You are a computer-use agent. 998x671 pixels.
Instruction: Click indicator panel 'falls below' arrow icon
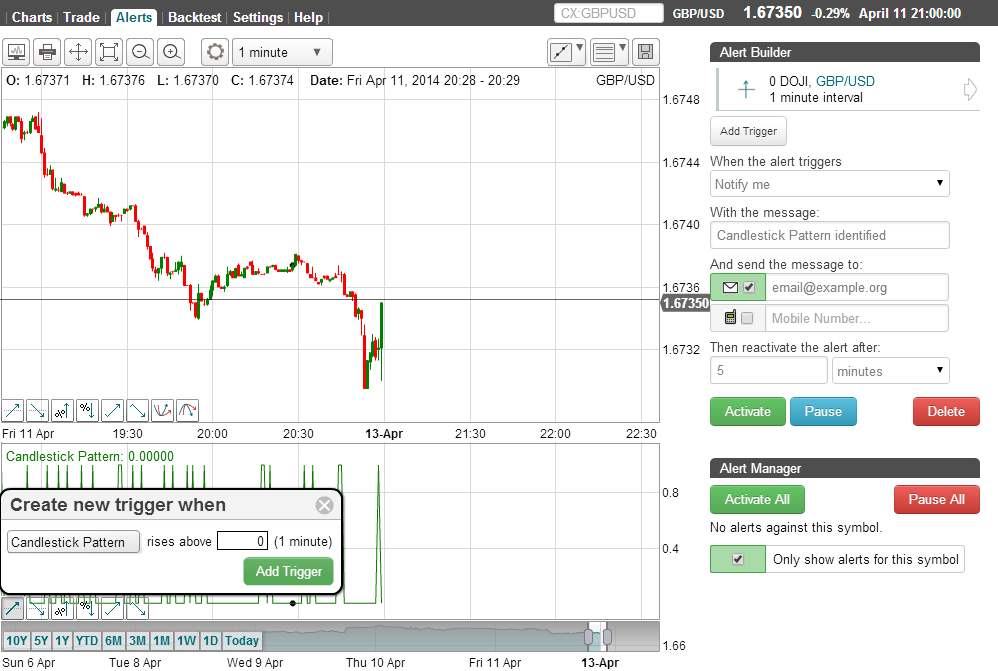(x=38, y=609)
